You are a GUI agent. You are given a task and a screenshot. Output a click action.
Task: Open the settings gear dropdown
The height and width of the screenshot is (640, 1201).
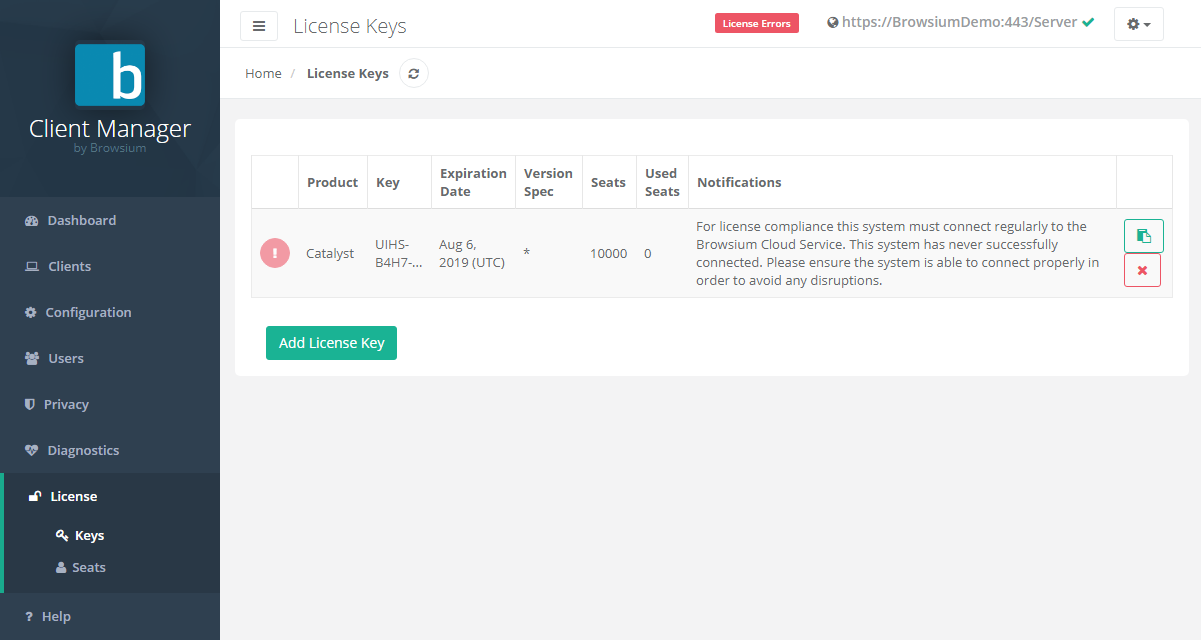pyautogui.click(x=1138, y=24)
